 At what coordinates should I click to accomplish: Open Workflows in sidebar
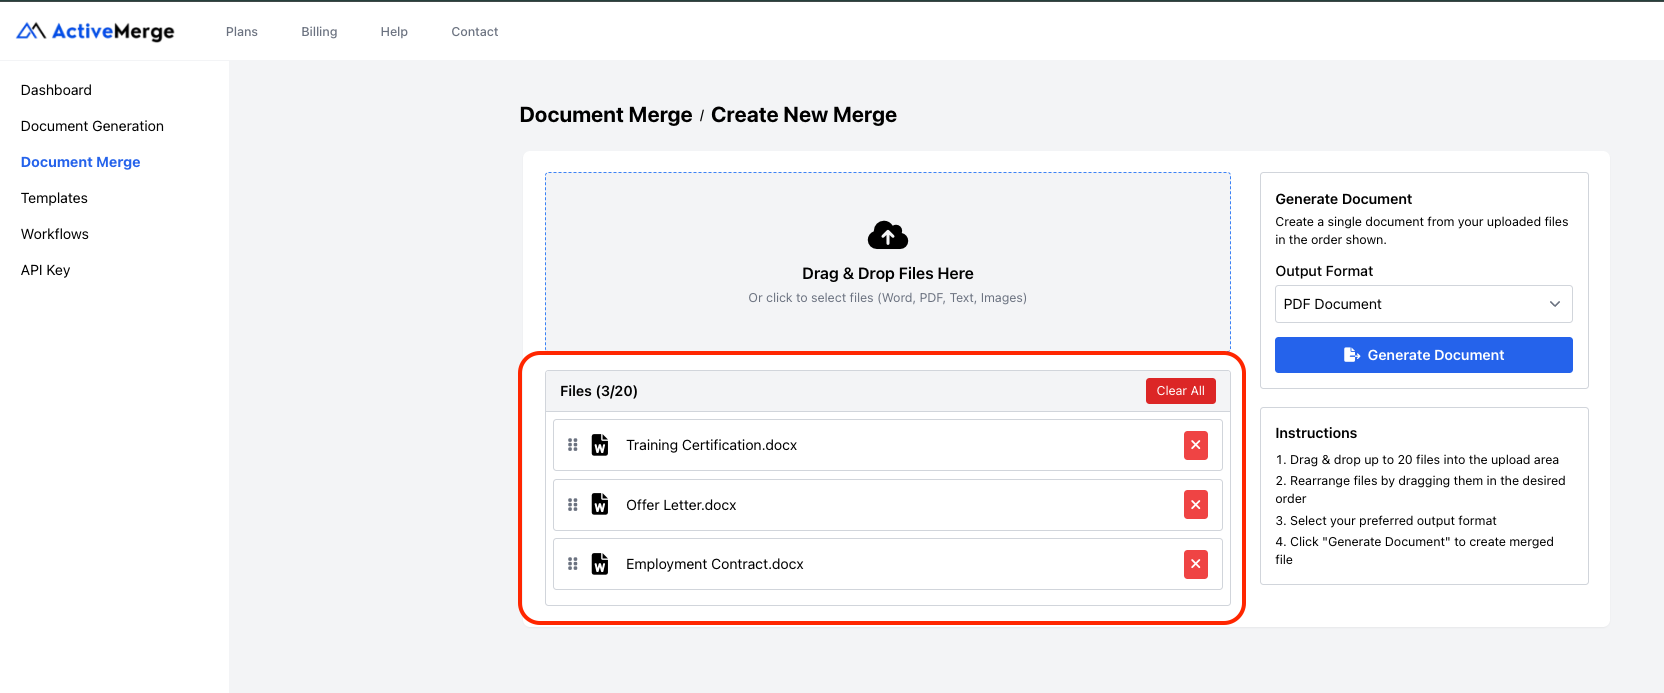pos(55,234)
